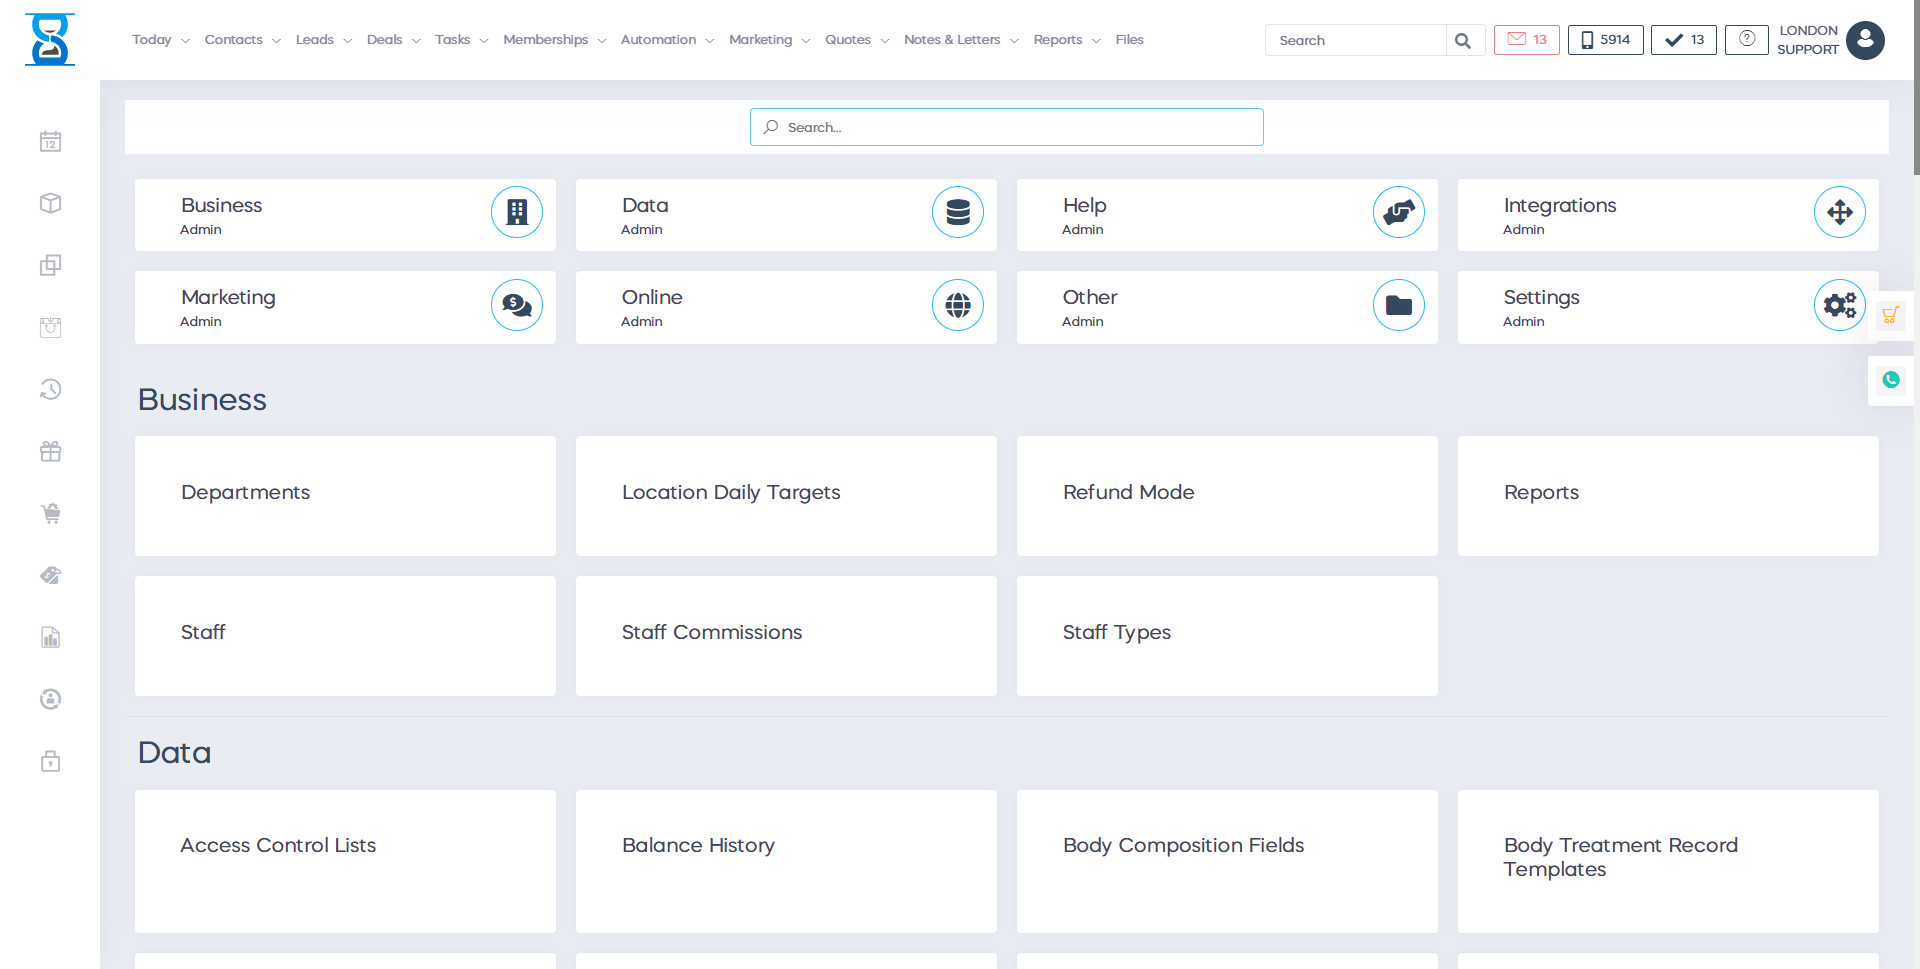Click the Settings gears icon
The image size is (1920, 969).
(1838, 305)
